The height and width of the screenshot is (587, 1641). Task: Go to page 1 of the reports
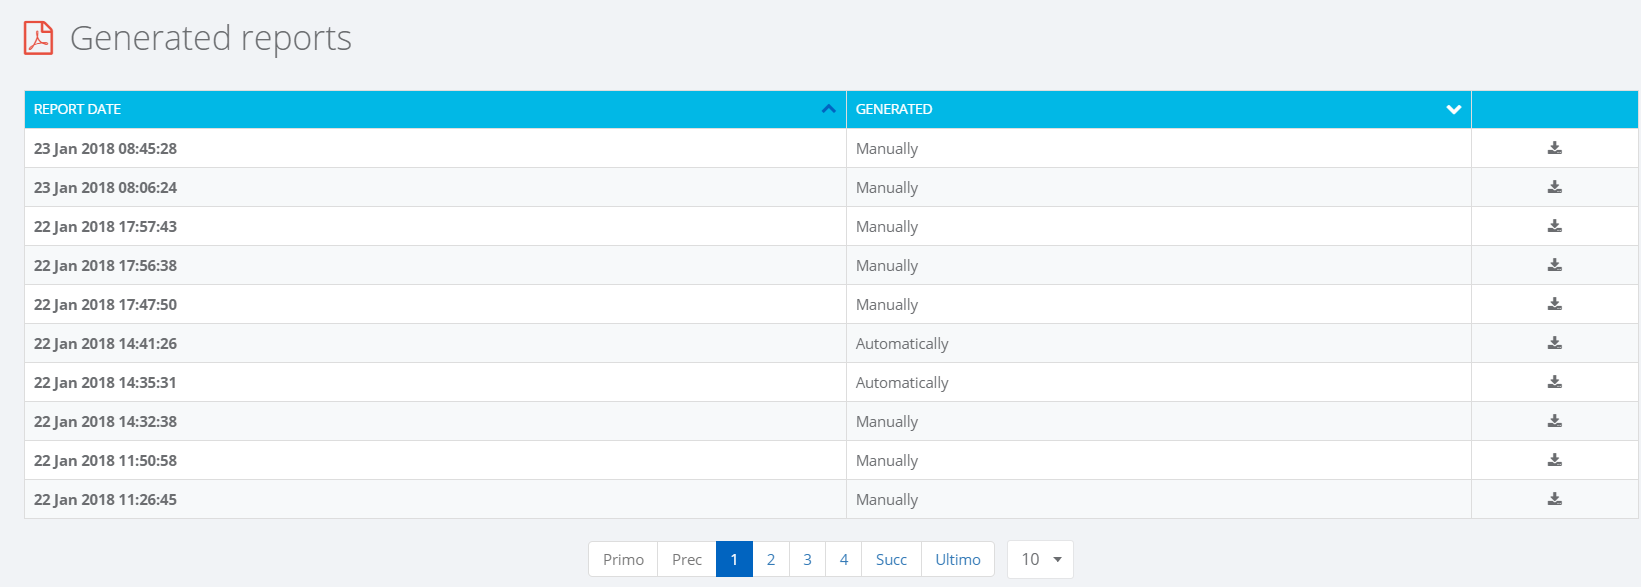(x=734, y=559)
